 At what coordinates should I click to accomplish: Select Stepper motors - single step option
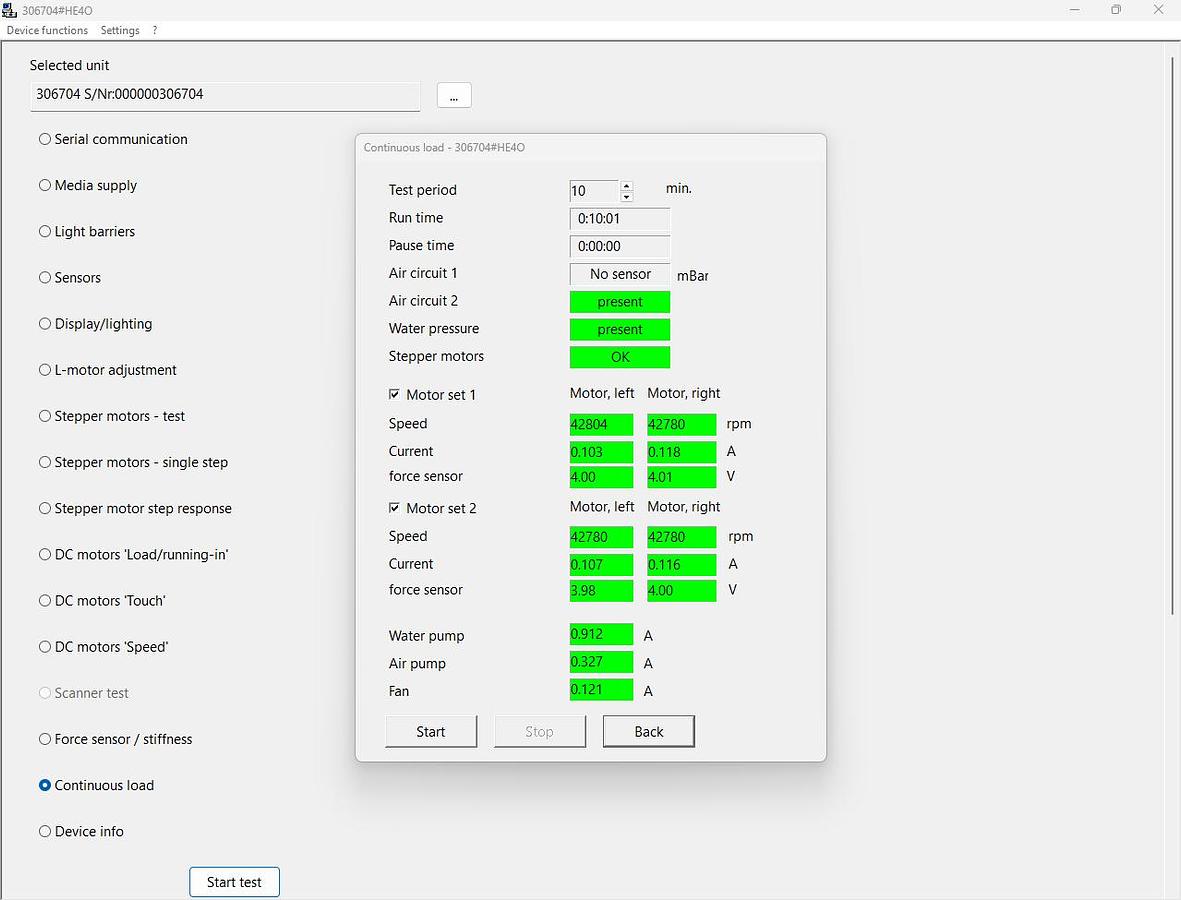(x=133, y=462)
